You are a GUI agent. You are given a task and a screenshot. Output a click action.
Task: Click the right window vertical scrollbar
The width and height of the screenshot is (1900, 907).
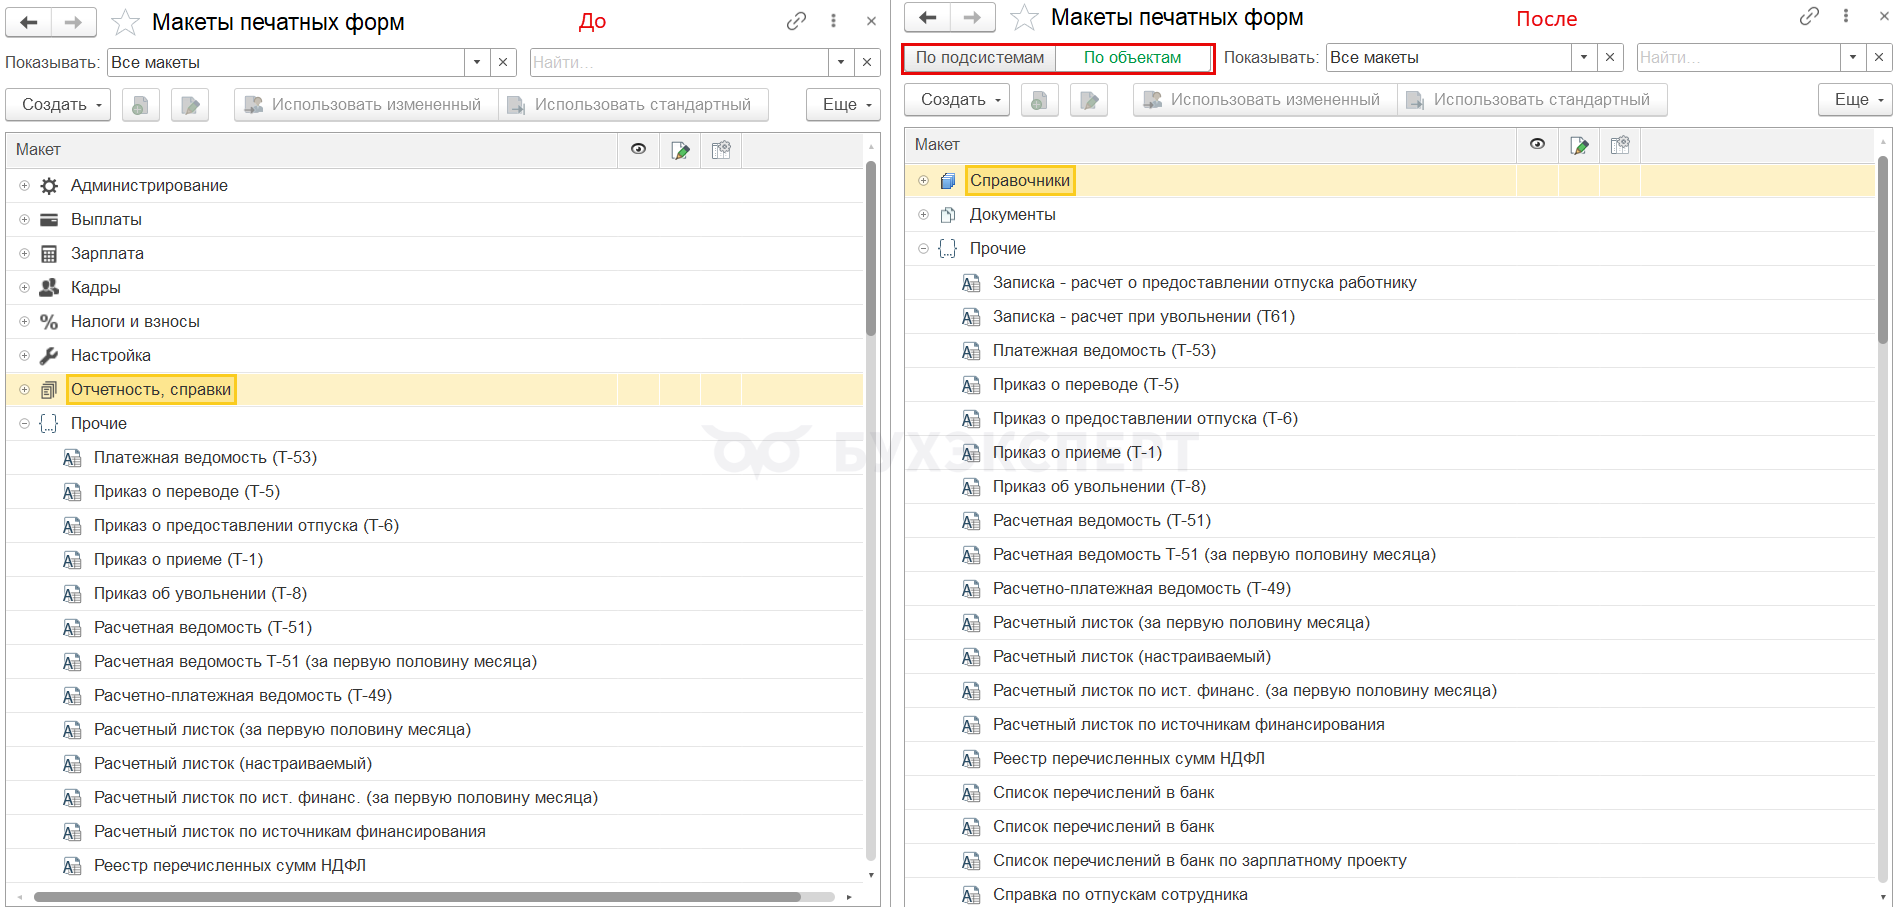[x=1885, y=250]
